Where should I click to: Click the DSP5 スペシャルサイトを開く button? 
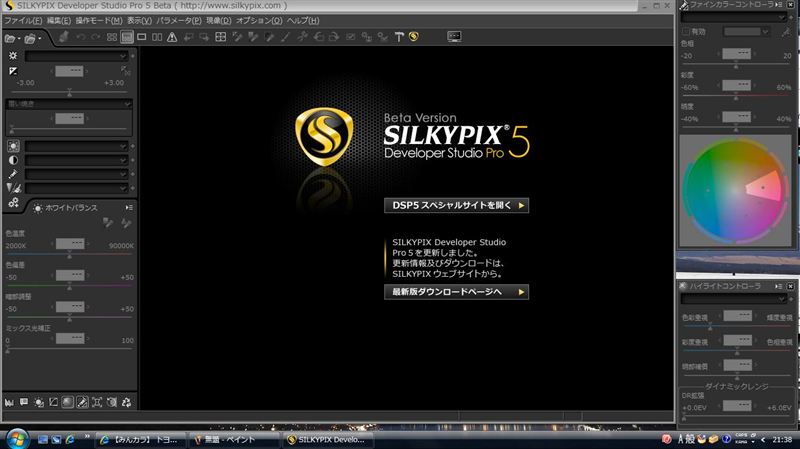[457, 206]
